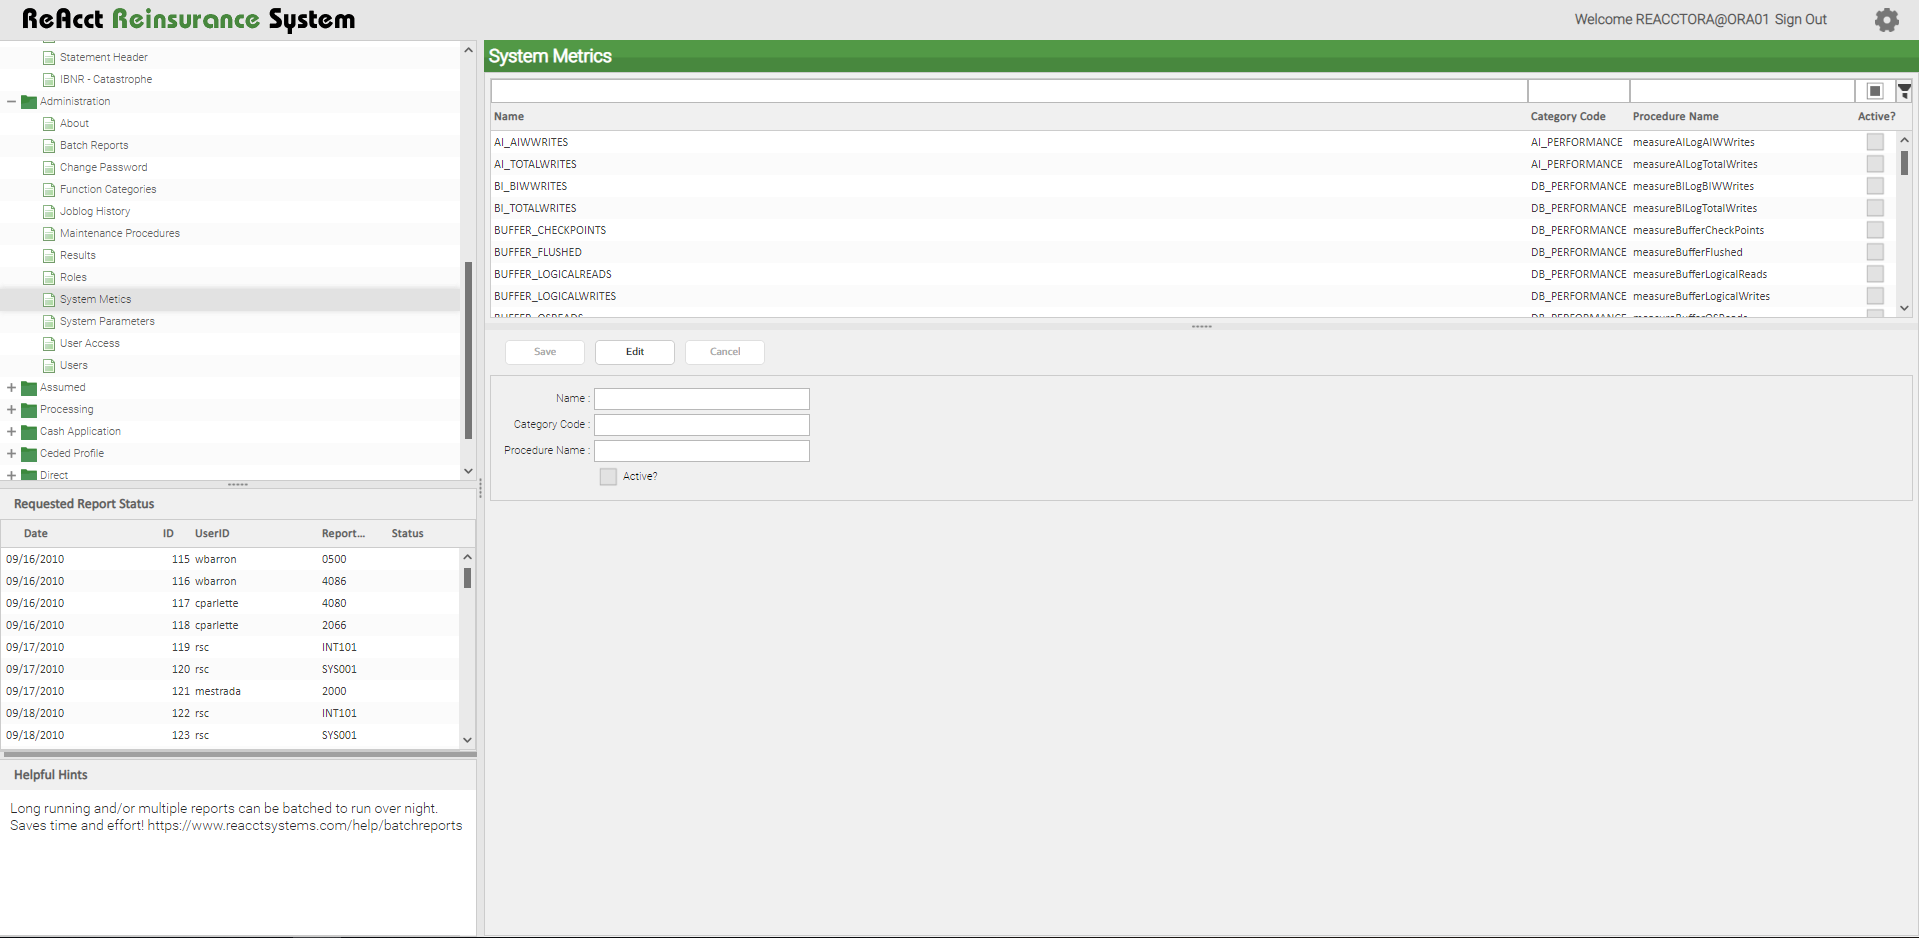Click the Administration folder icon
This screenshot has height=938, width=1919.
tap(29, 102)
